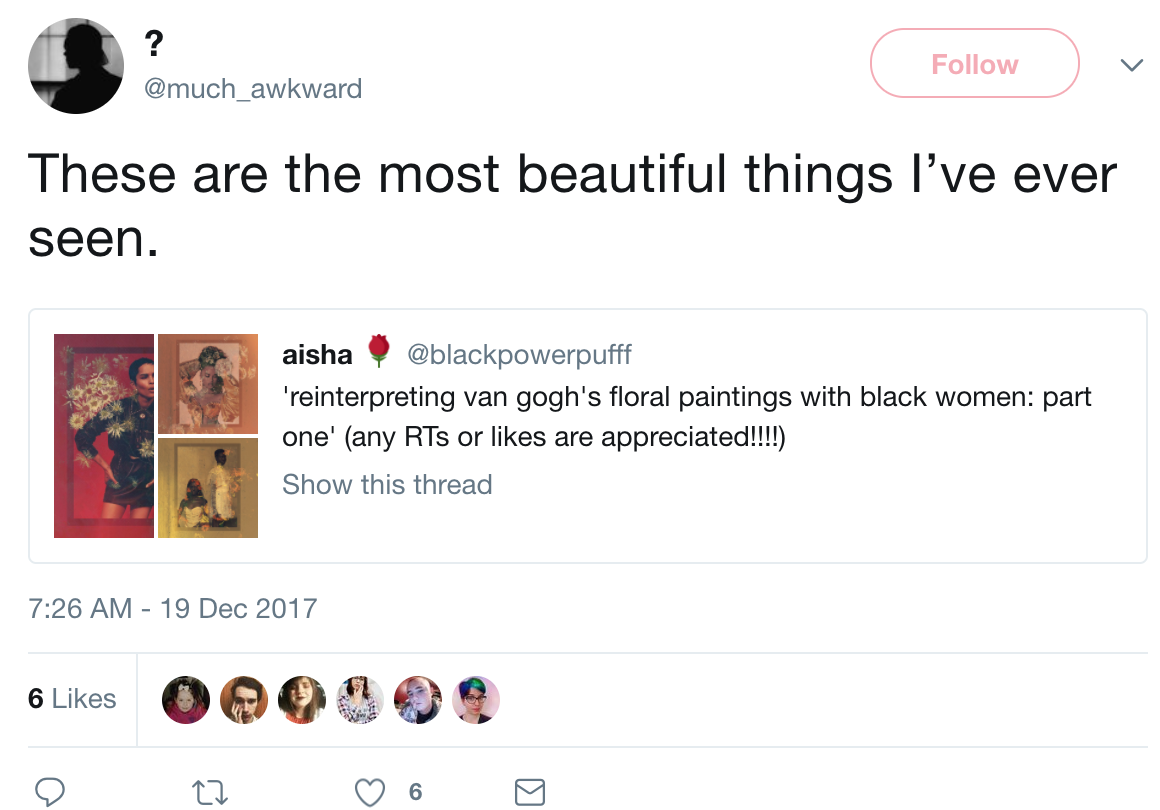Like the tweet with heart icon
1160x810 pixels.
pos(370,792)
